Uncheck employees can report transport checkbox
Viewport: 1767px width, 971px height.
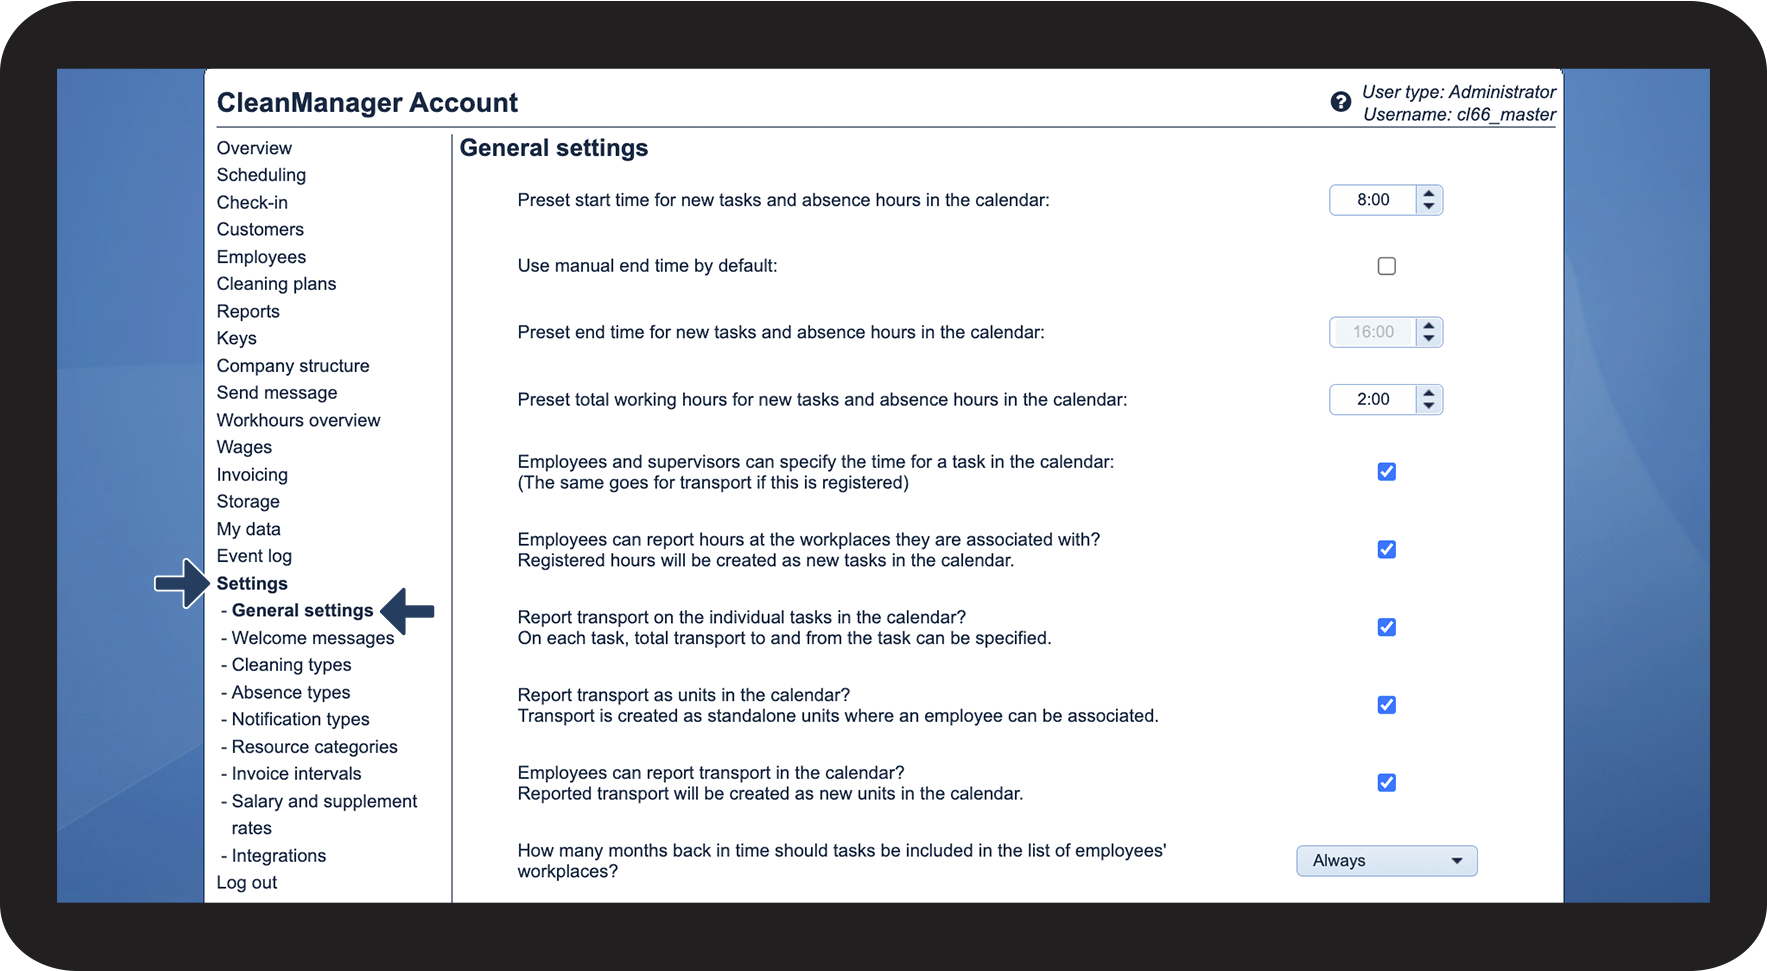pos(1386,783)
